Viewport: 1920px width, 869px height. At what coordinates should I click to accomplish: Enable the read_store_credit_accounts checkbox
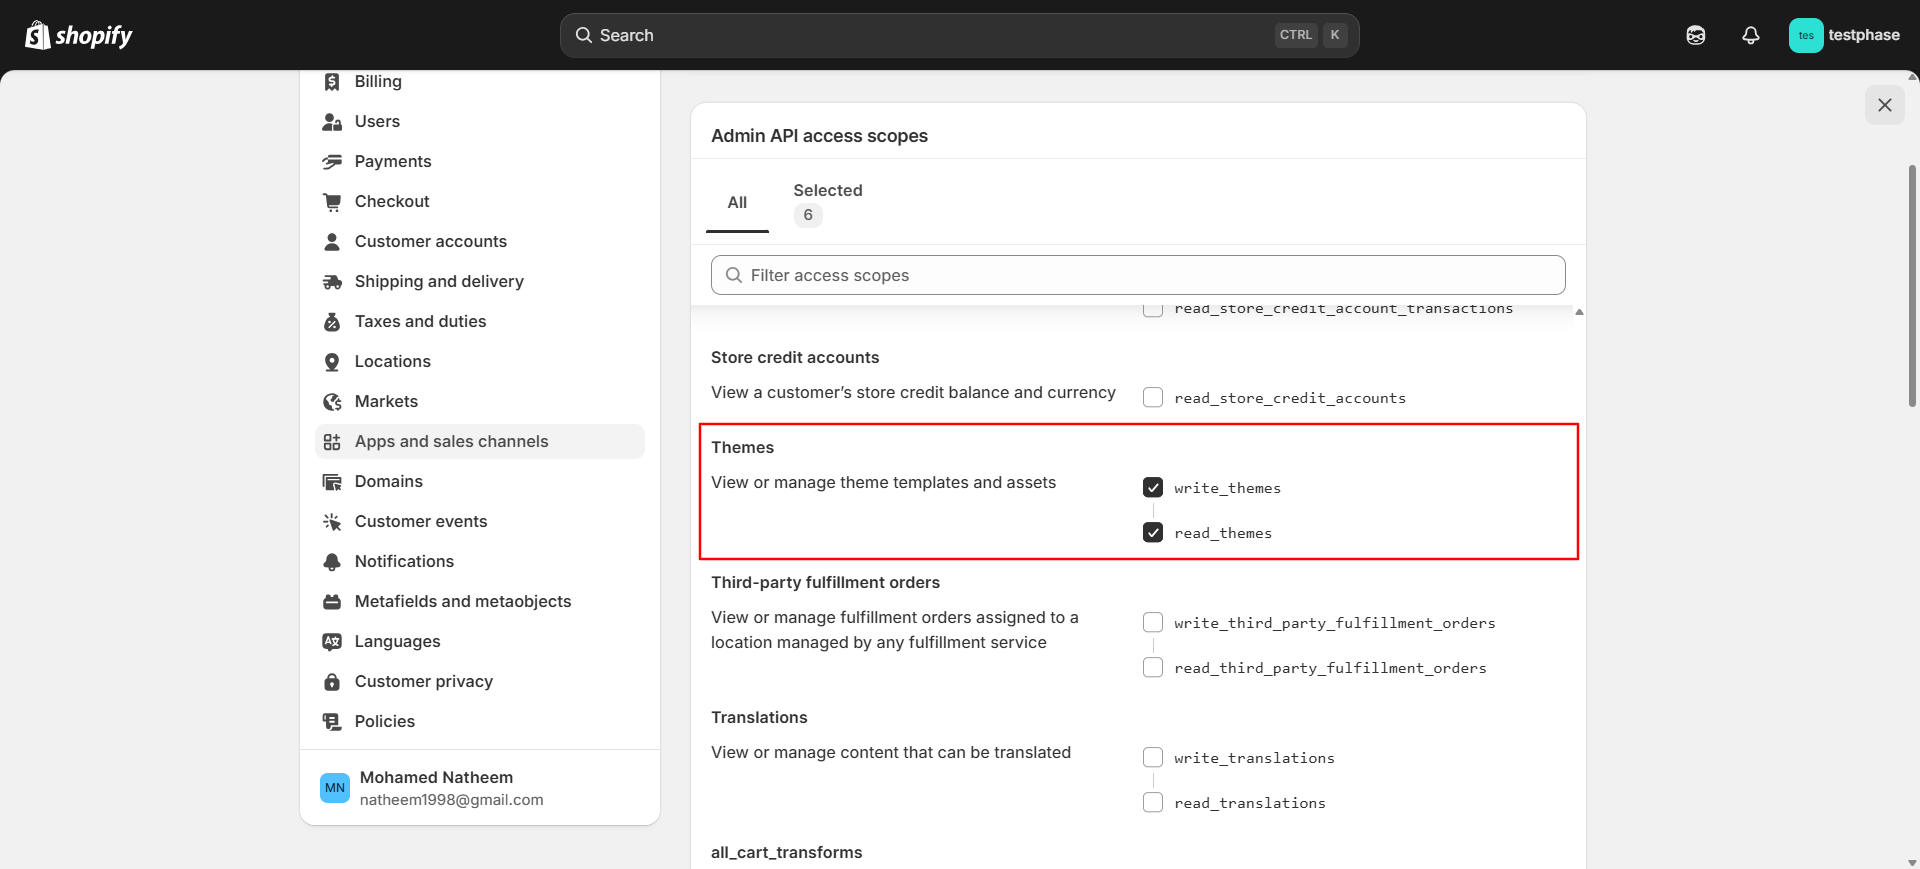click(x=1153, y=398)
